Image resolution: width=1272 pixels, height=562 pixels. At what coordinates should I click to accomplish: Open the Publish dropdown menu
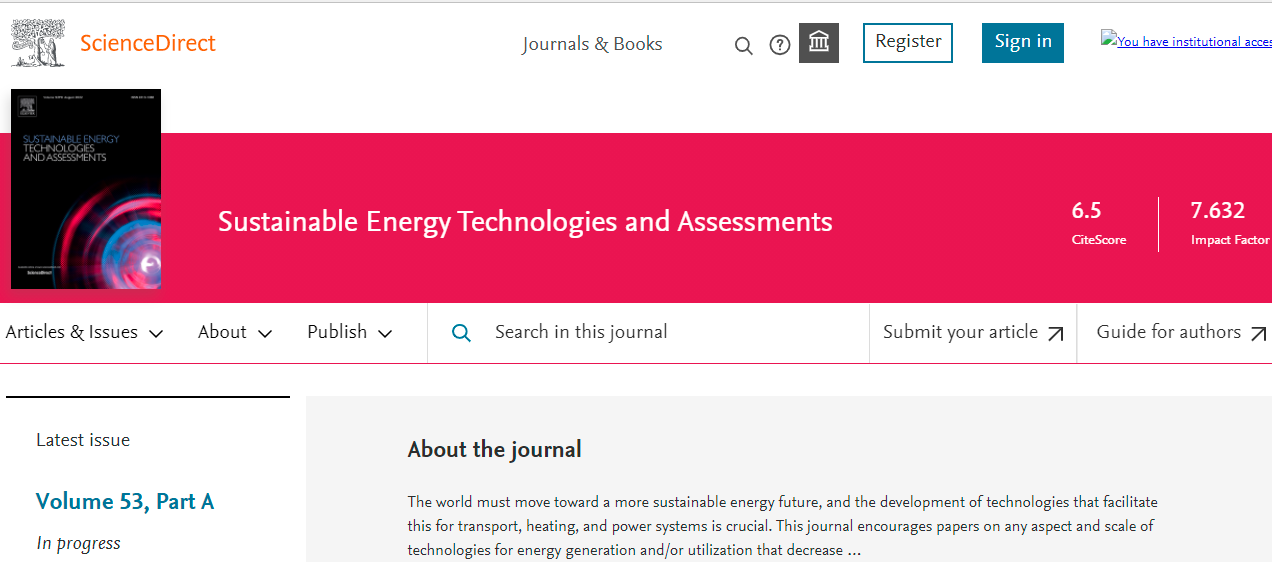click(350, 333)
